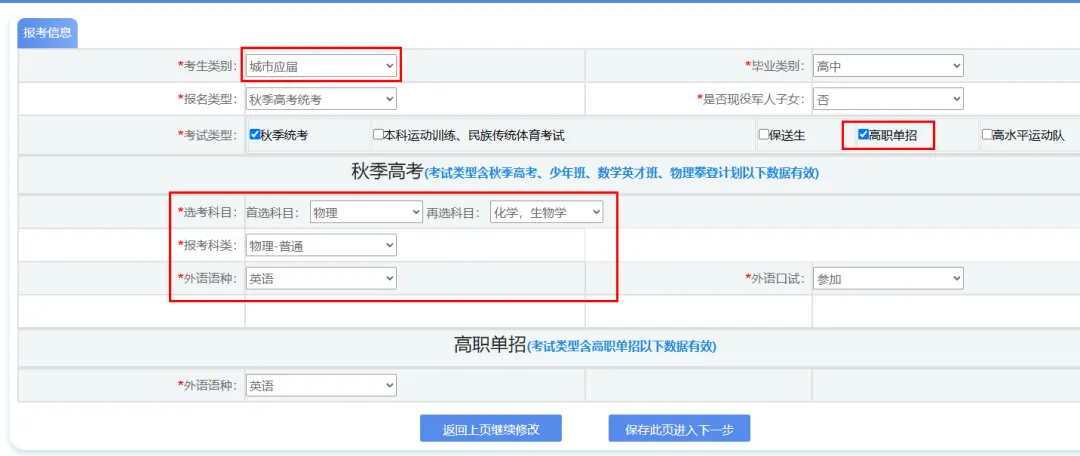Uncheck the 秋季统考 checkbox
Screen dimensions: 1080x456
(254, 134)
